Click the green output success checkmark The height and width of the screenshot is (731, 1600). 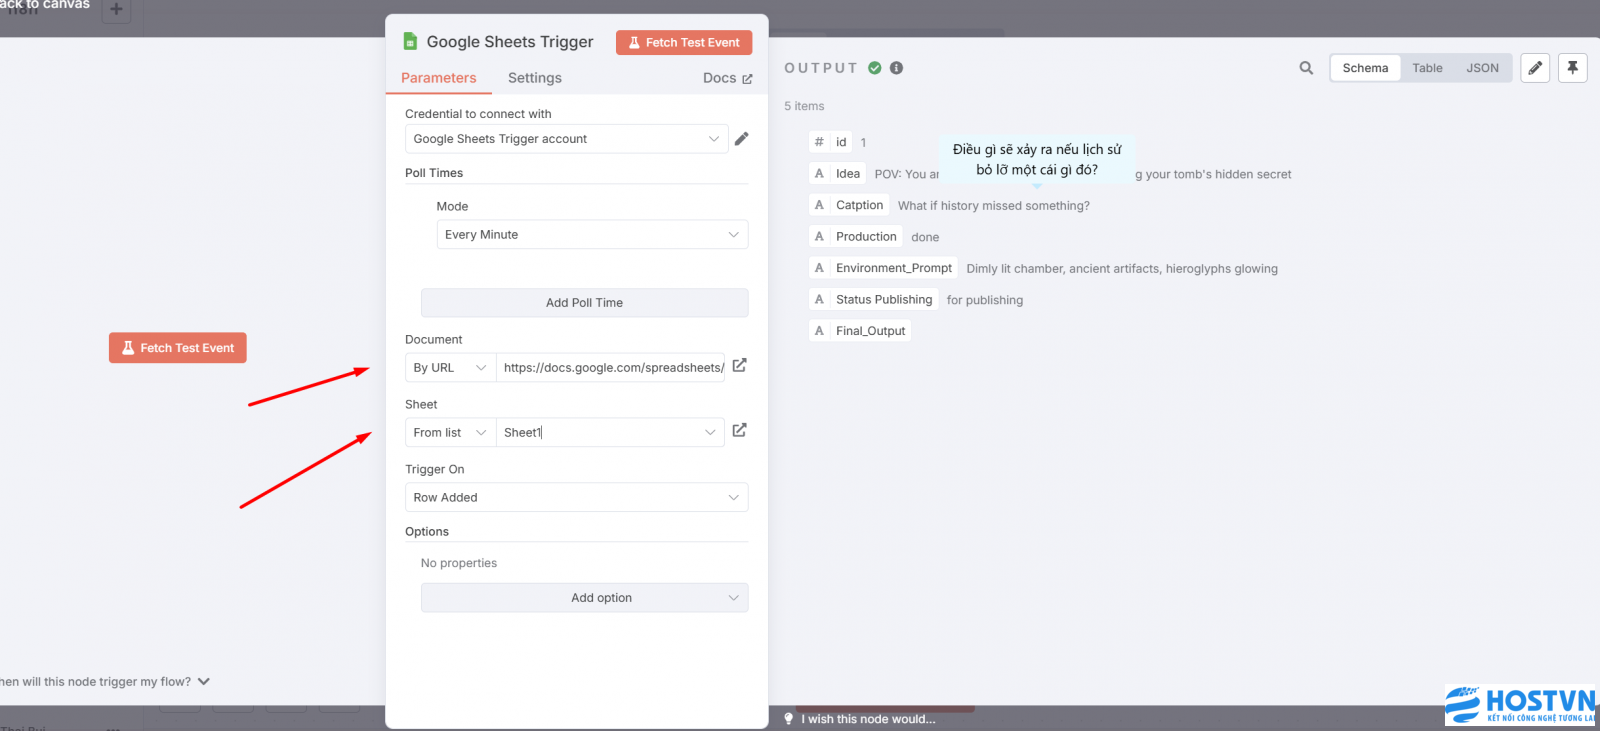click(875, 68)
